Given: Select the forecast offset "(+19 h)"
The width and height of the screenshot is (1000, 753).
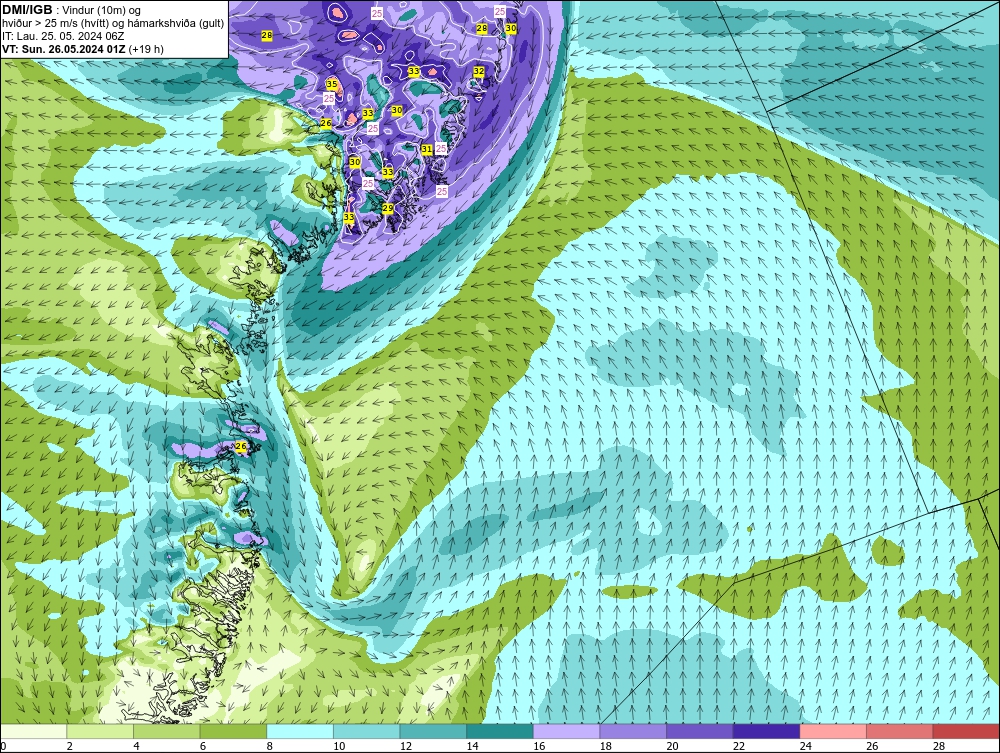Looking at the screenshot, I should coord(146,49).
